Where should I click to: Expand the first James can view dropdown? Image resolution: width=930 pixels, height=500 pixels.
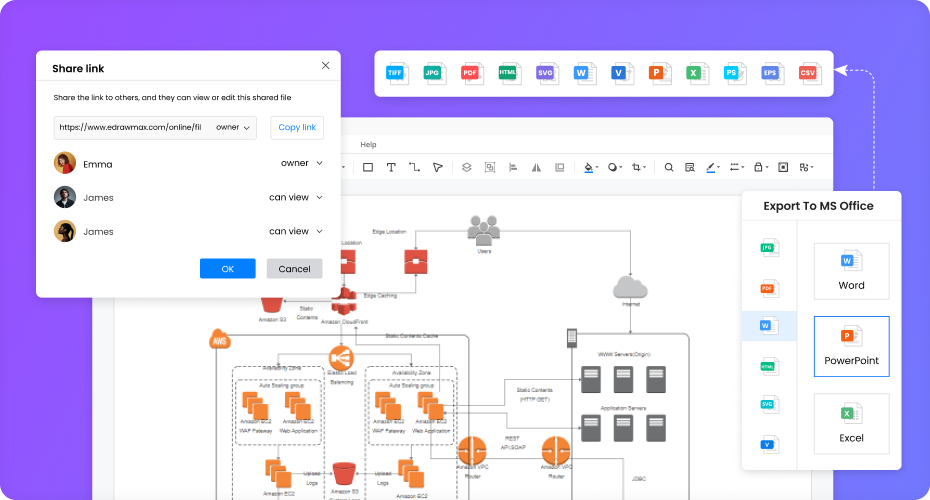click(295, 197)
